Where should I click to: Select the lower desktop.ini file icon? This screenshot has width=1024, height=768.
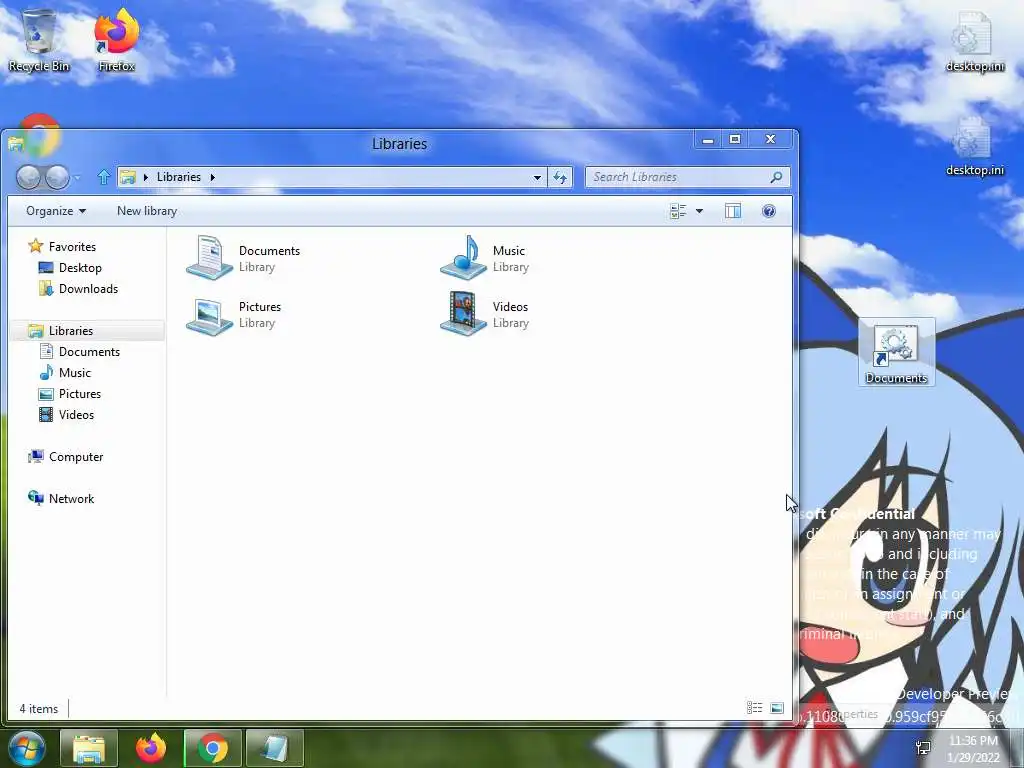coord(974,146)
